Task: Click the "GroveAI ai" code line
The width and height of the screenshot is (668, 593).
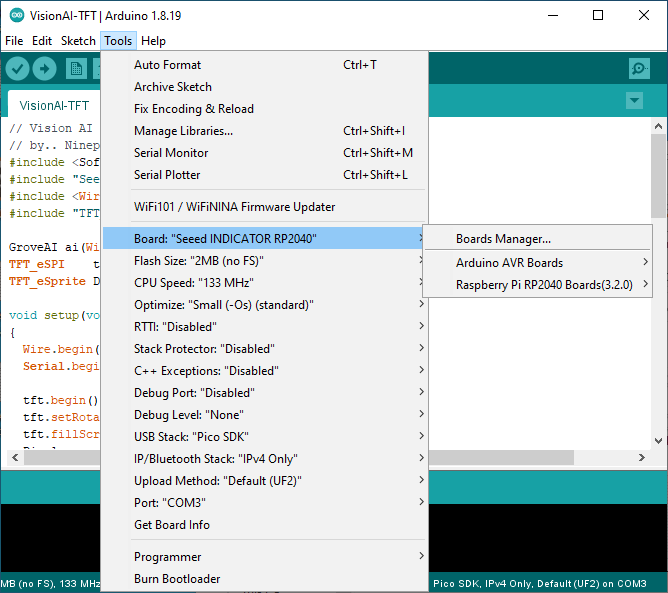Action: pyautogui.click(x=54, y=247)
